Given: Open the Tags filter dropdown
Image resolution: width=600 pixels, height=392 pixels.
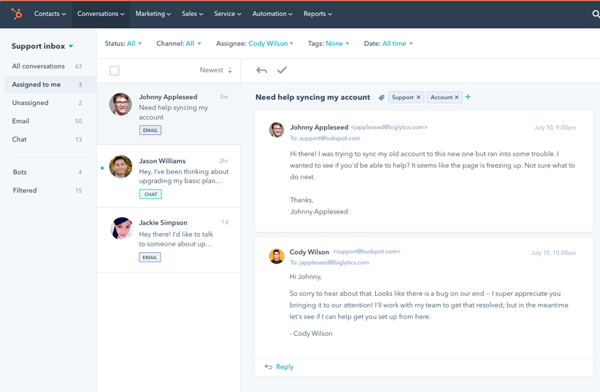Looking at the screenshot, I should pos(329,44).
